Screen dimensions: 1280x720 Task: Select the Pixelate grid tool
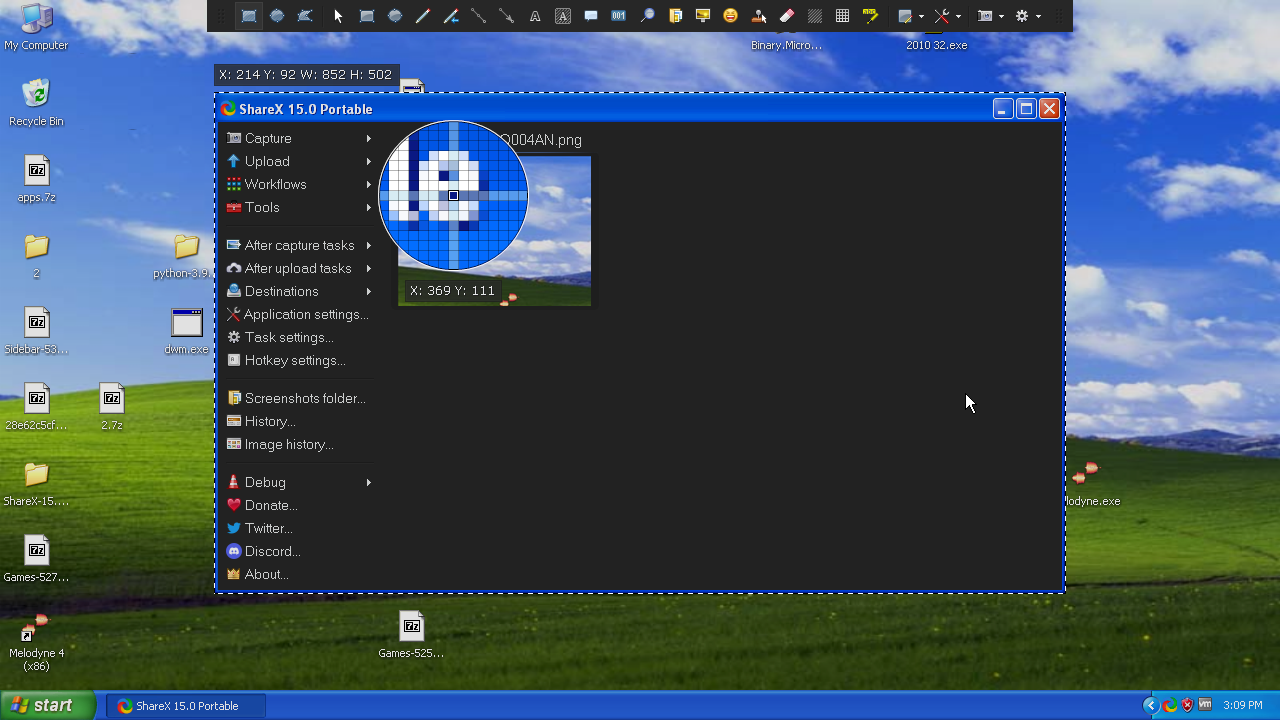843,16
